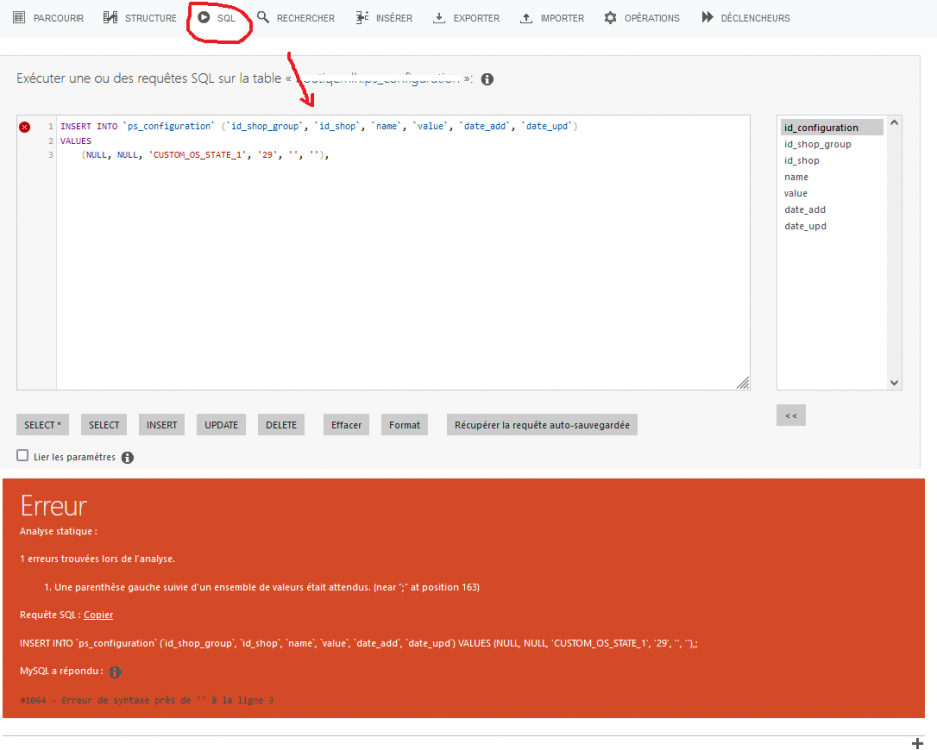Click 'Récupérer la requête auto-sauvegardée' button

pos(541,424)
